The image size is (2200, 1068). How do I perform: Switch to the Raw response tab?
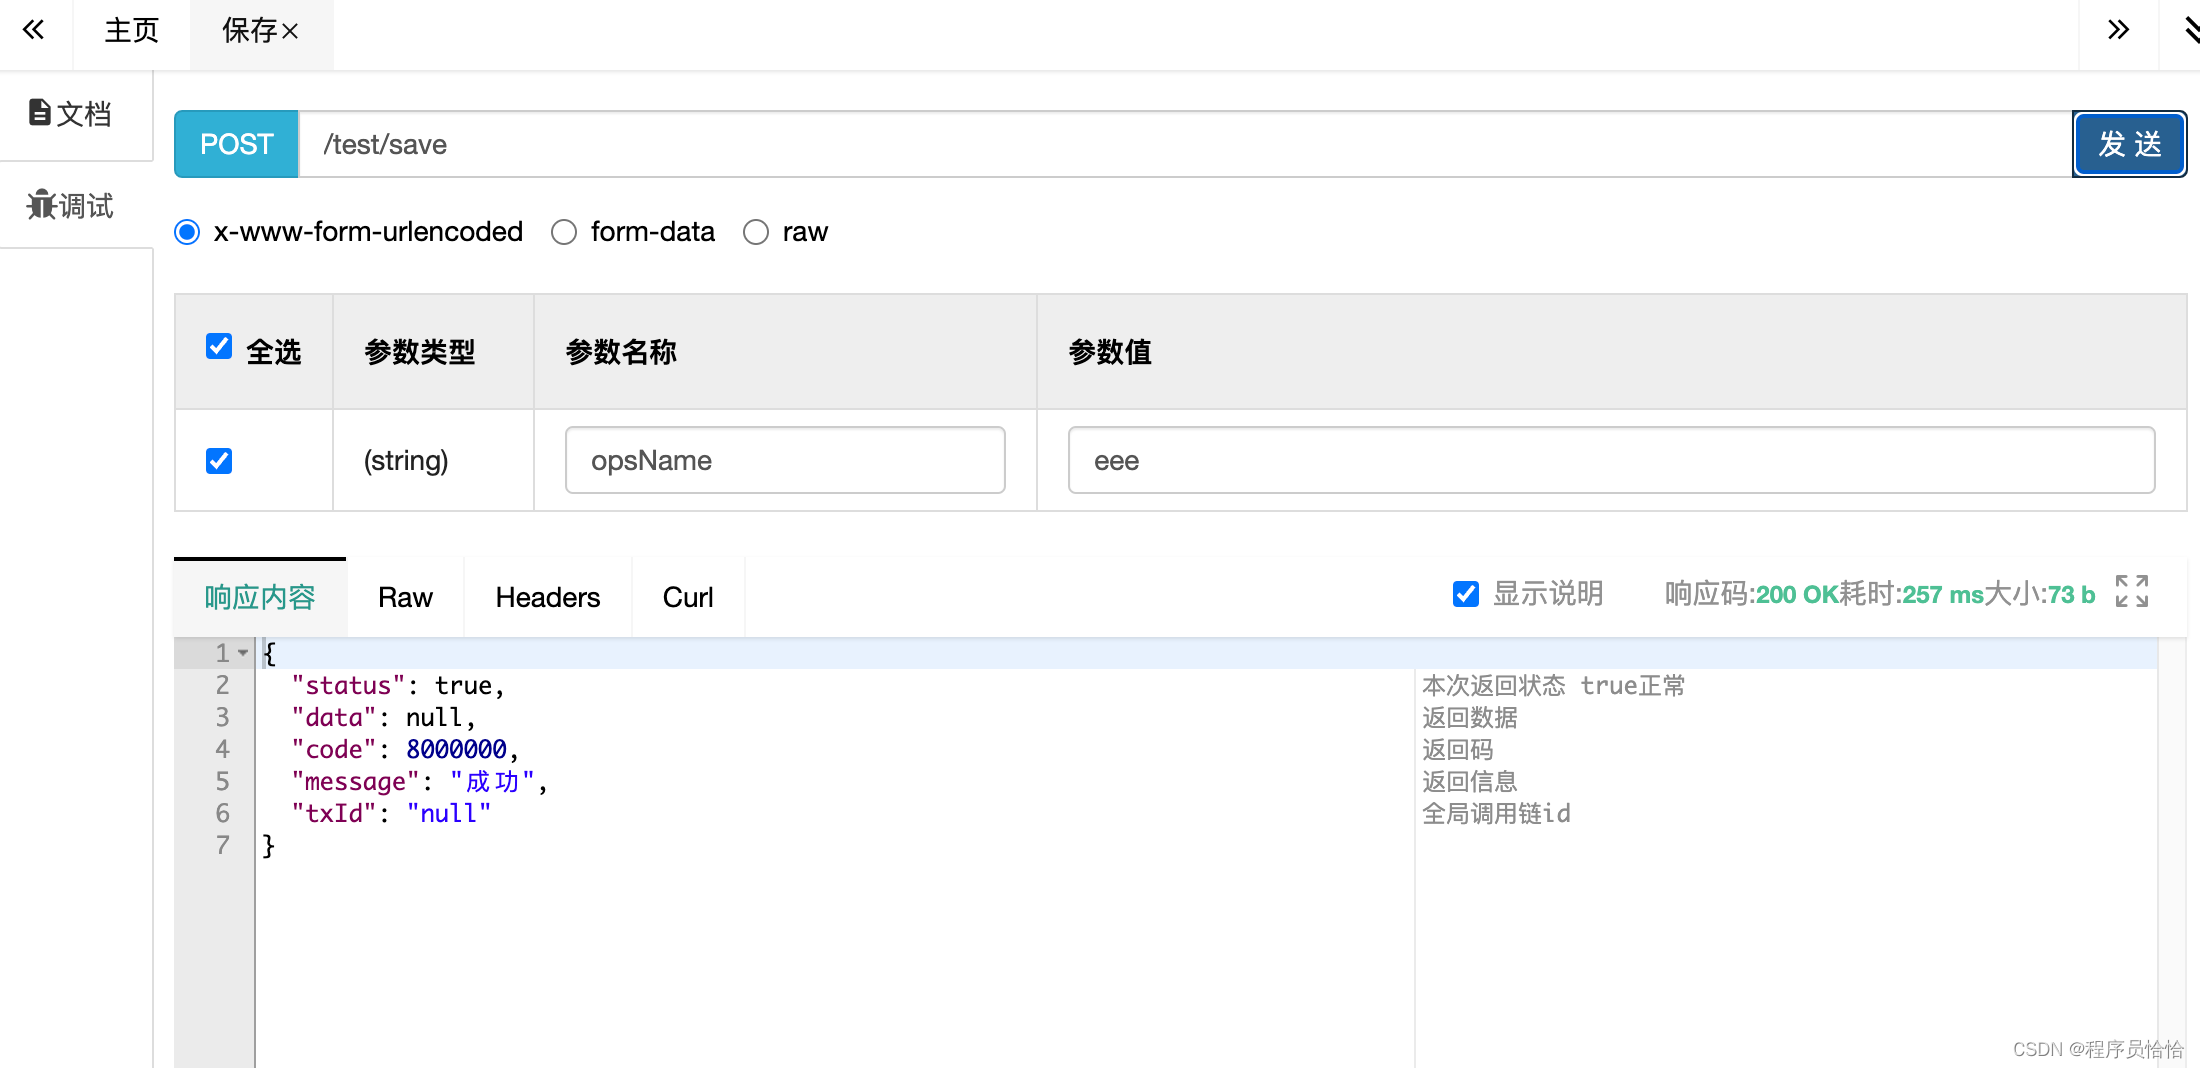click(x=405, y=597)
